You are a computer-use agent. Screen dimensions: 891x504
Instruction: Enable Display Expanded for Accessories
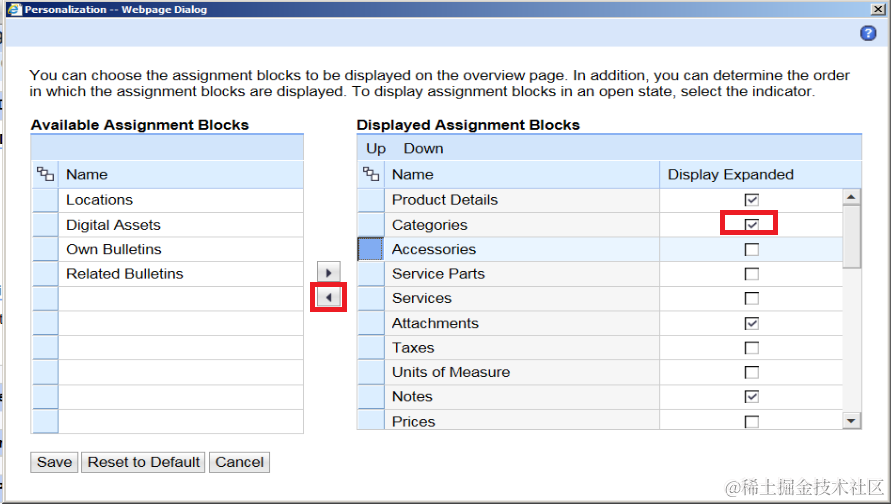(x=751, y=249)
